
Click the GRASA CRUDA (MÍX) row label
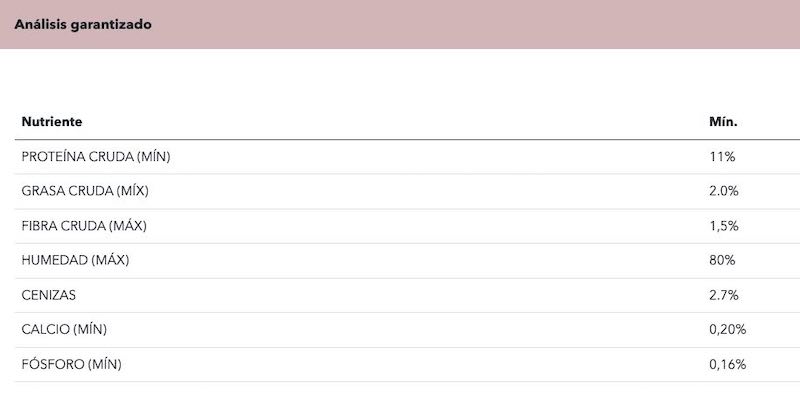(x=85, y=191)
